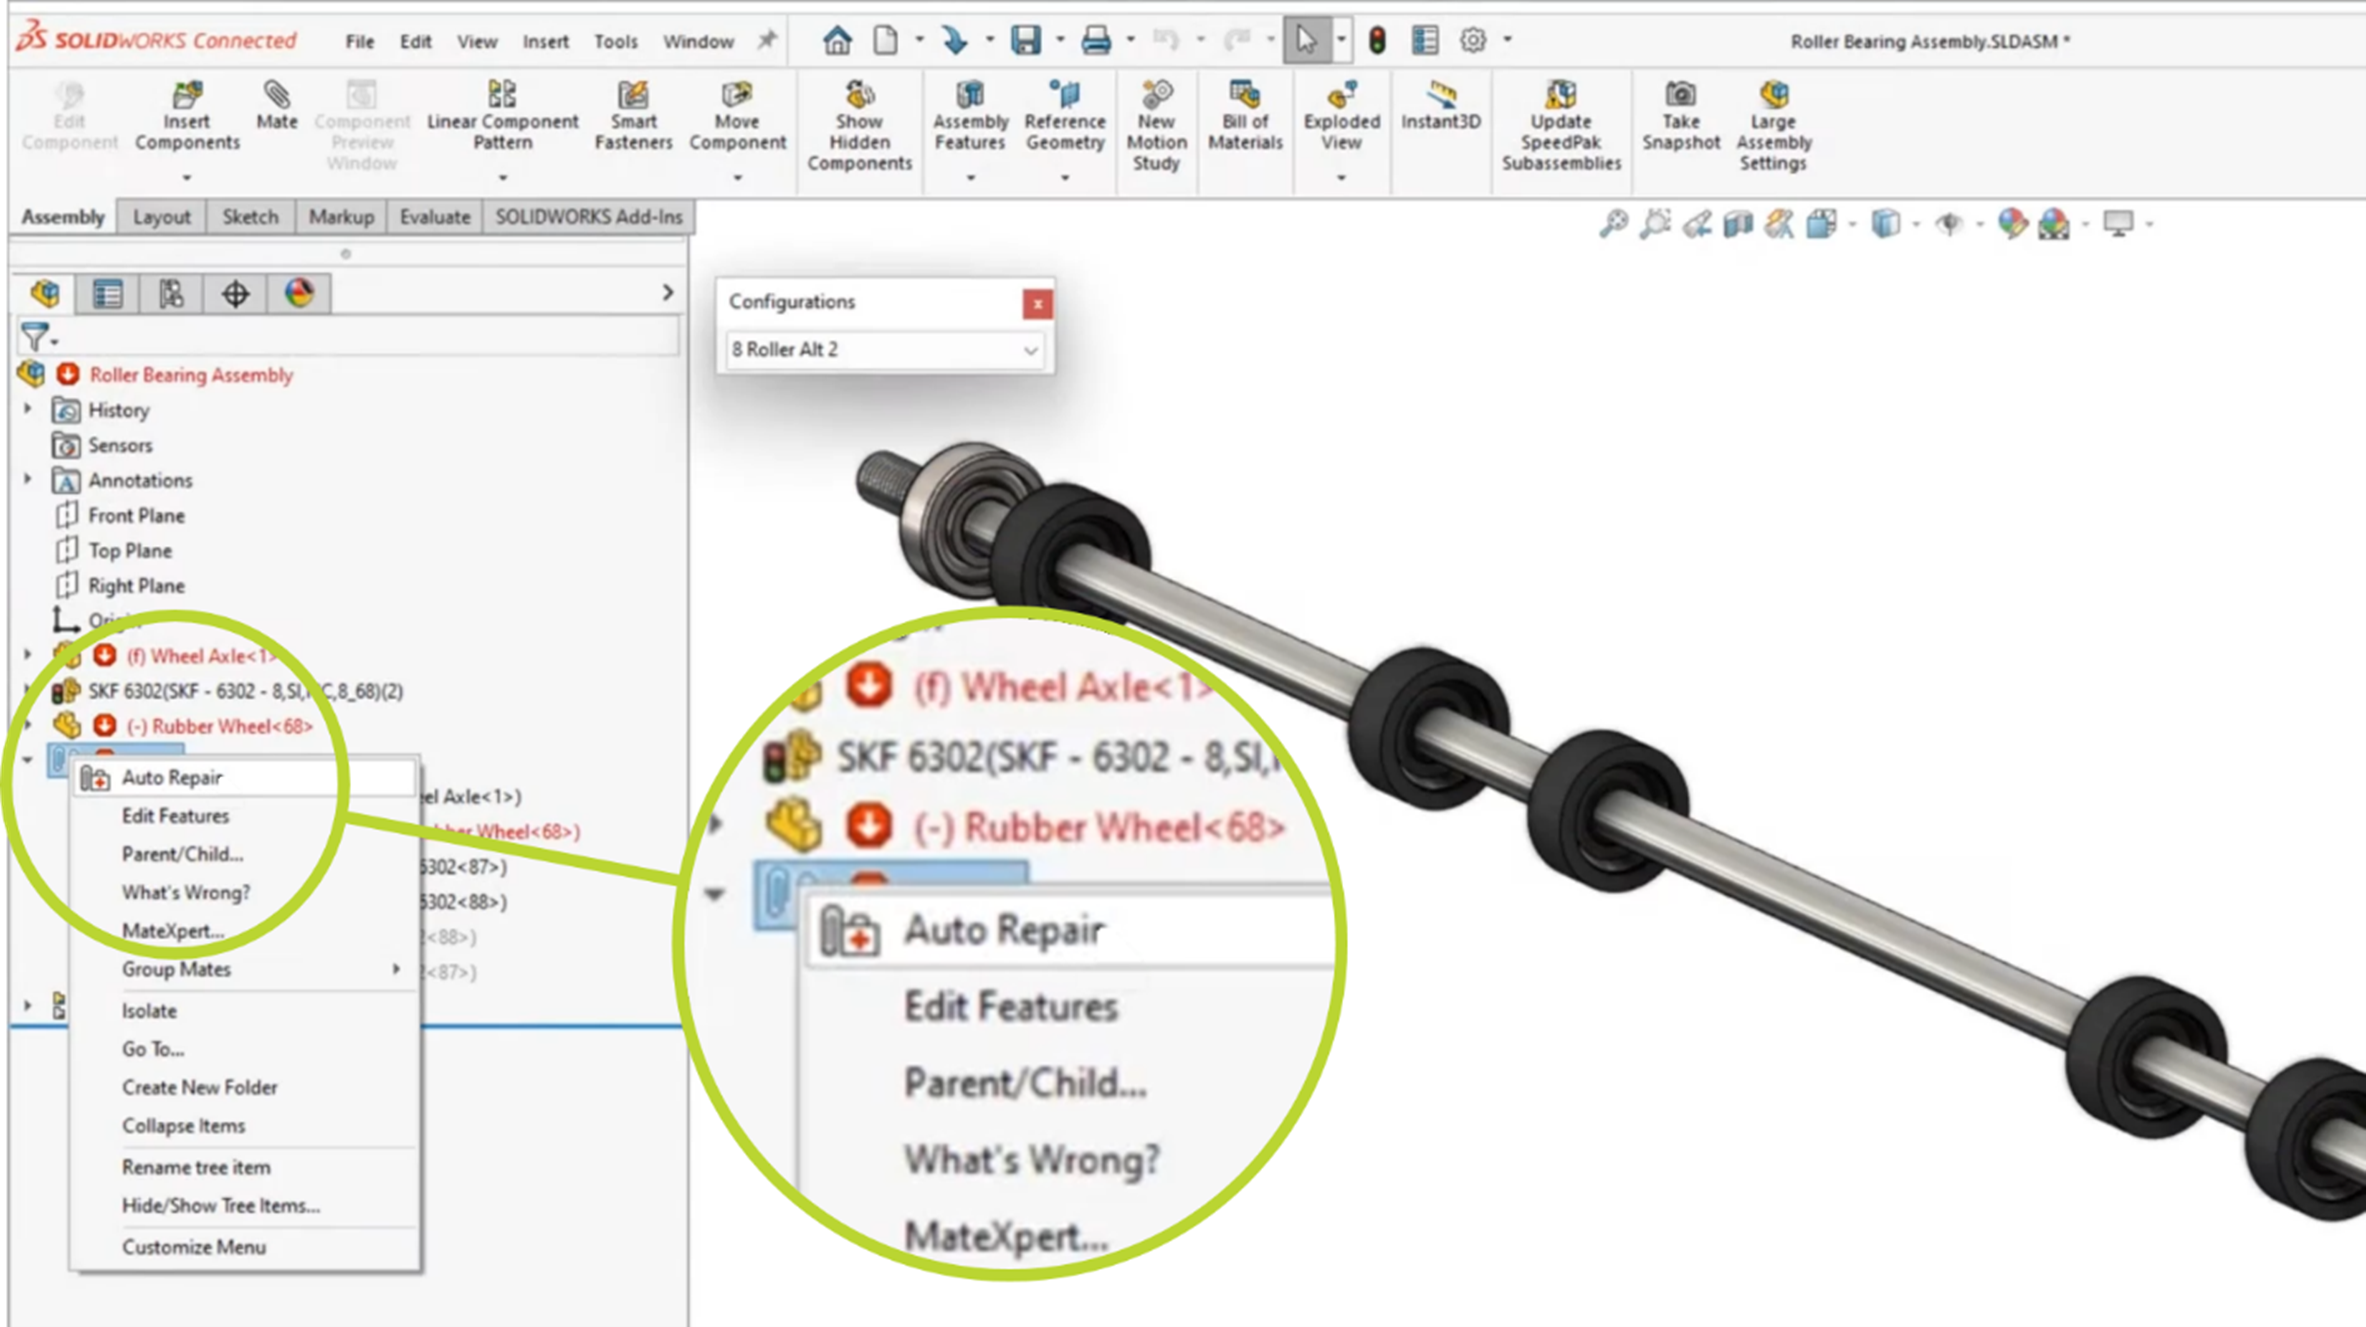
Task: Open the View Settings monitor icon
Action: [2118, 223]
